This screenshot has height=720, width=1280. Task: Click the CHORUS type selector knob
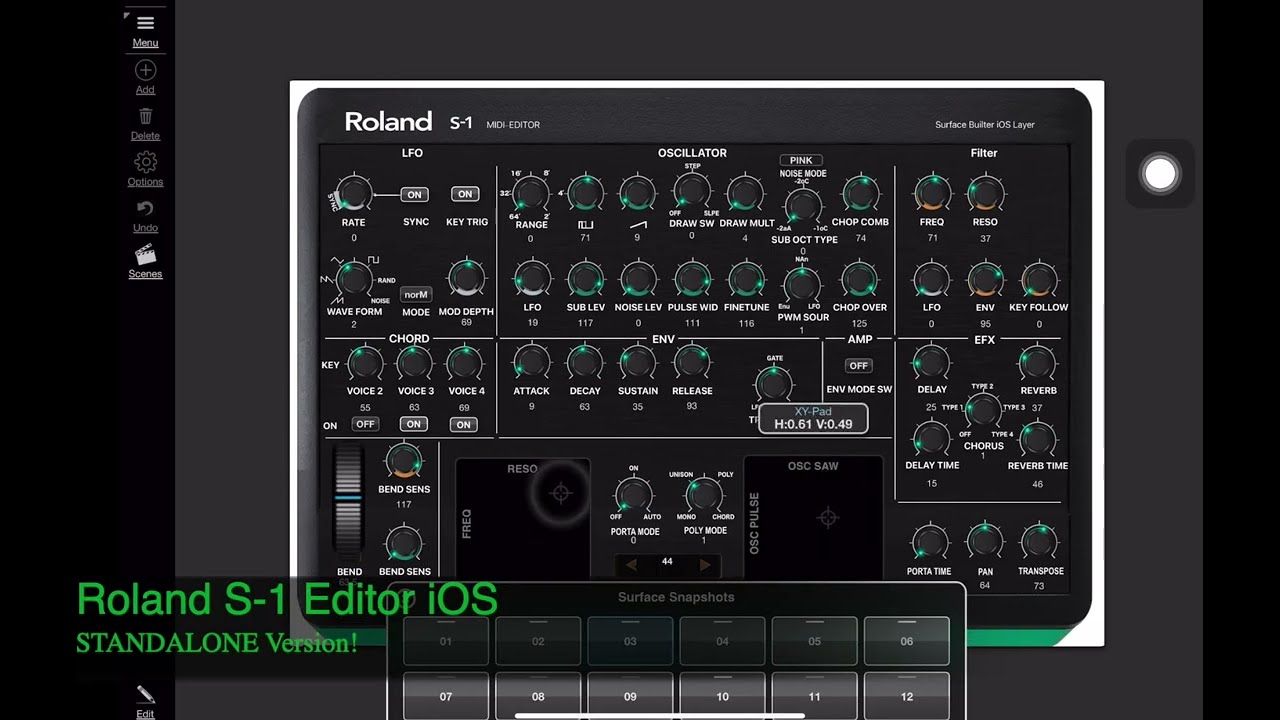tap(983, 410)
